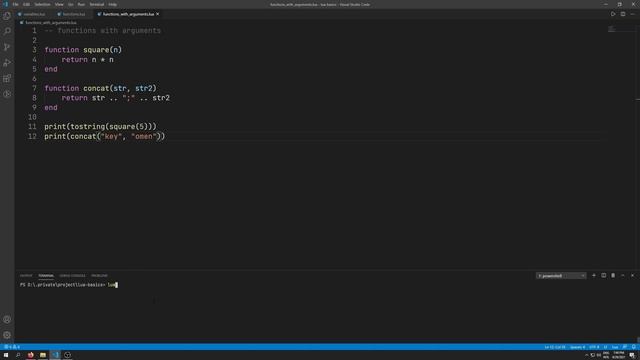Open the Manage gear icon

click(7, 335)
